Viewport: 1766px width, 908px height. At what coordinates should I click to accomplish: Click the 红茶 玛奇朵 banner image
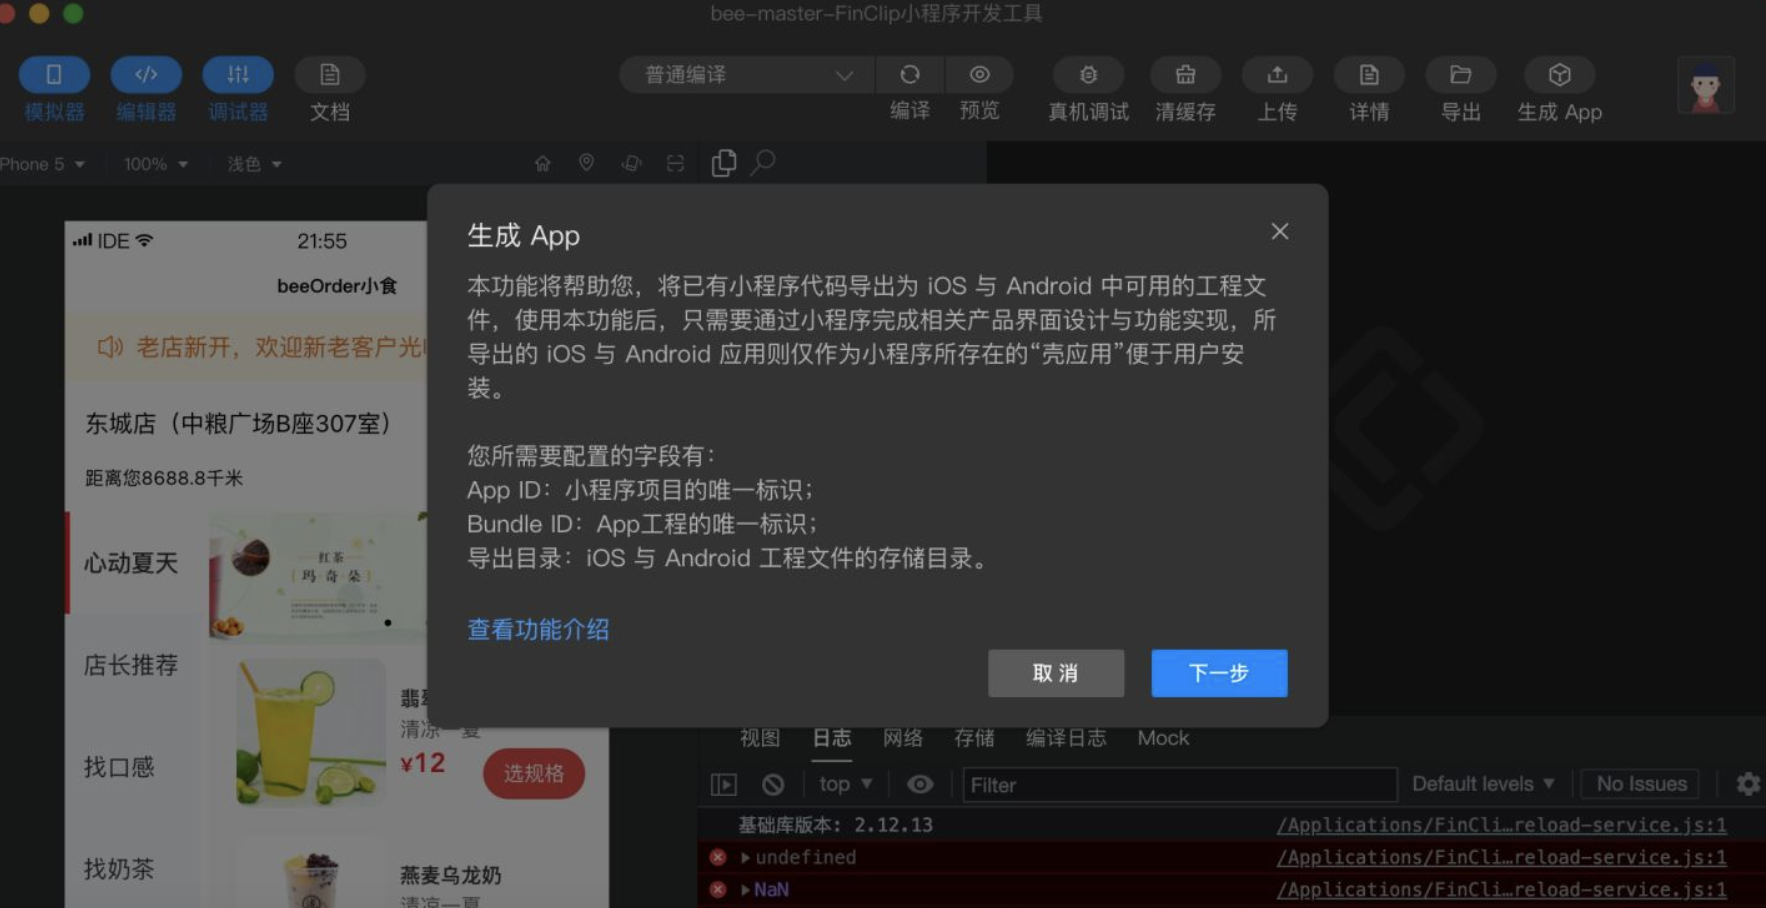318,576
